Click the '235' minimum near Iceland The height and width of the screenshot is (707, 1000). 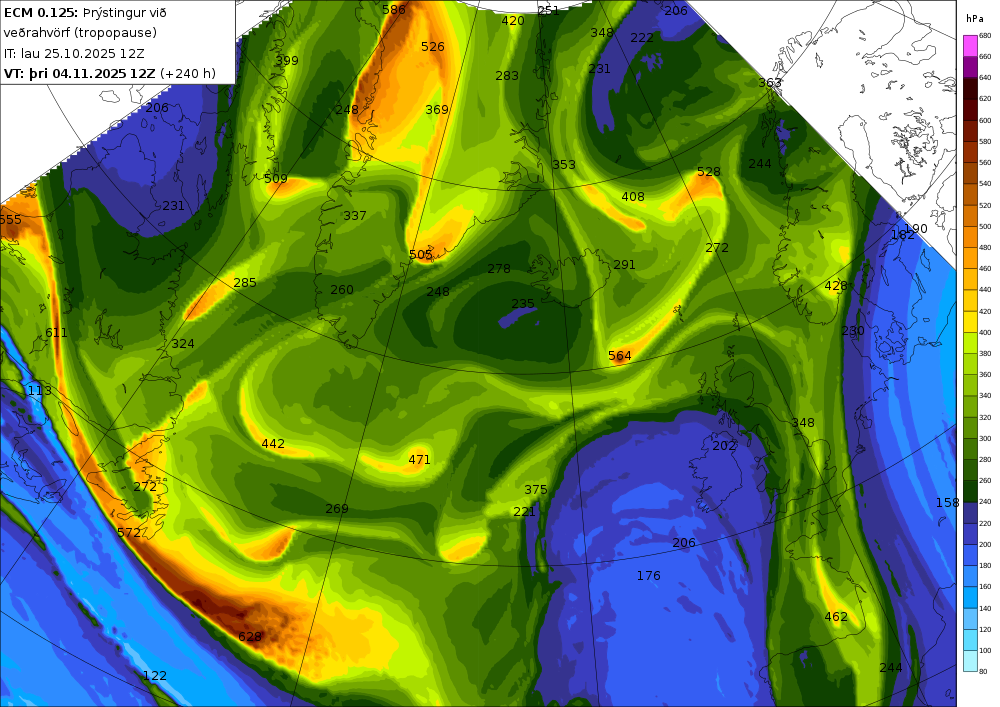point(523,303)
